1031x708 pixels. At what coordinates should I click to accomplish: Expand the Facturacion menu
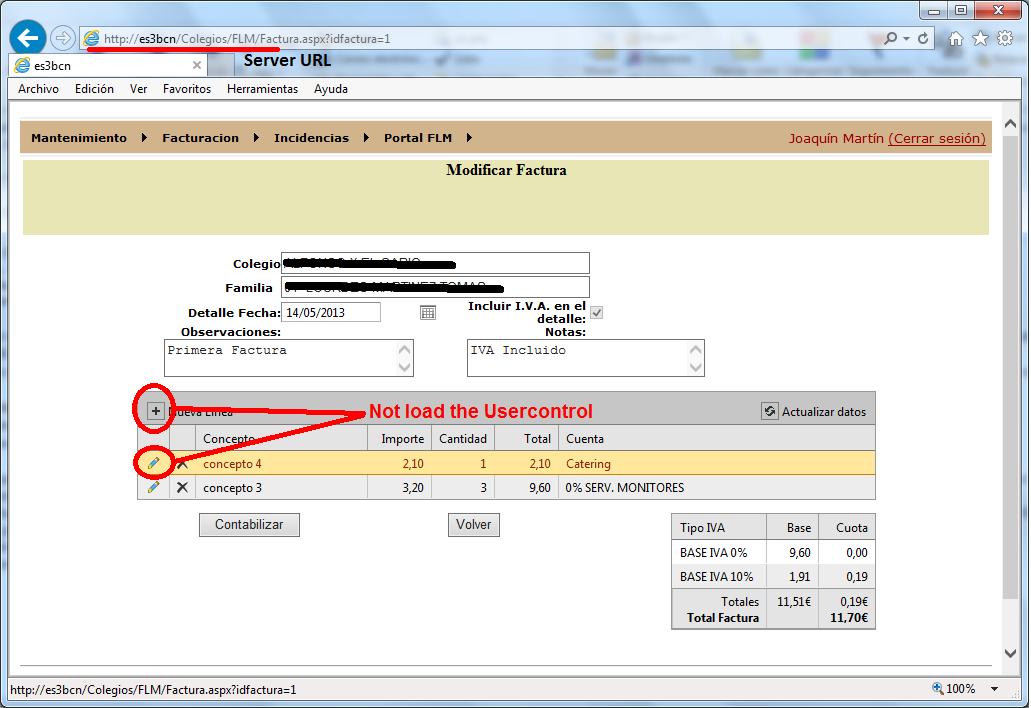[210, 138]
